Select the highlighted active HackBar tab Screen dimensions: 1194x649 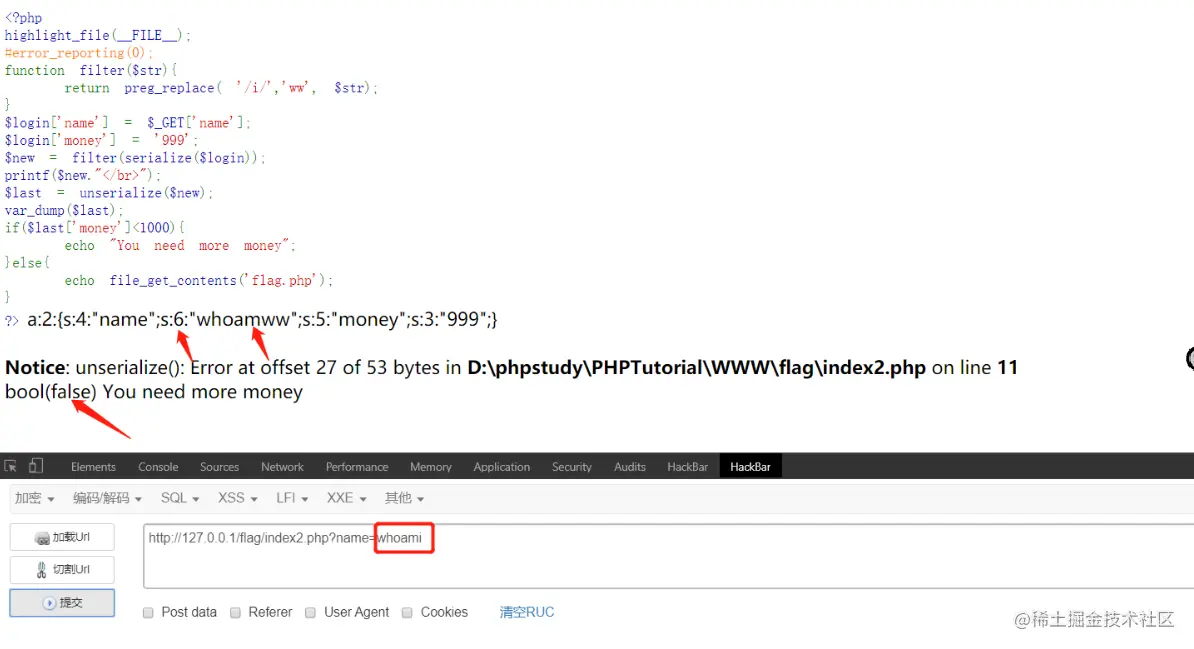(750, 467)
